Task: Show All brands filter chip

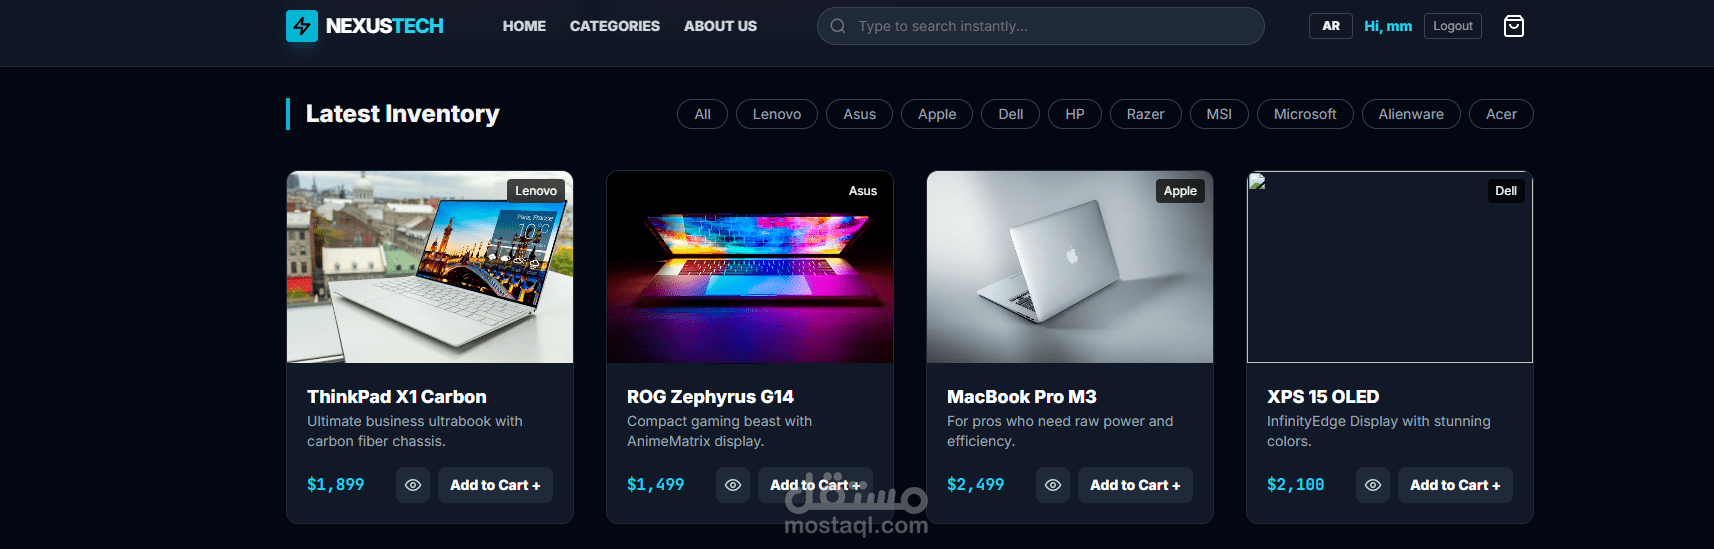Action: point(703,114)
